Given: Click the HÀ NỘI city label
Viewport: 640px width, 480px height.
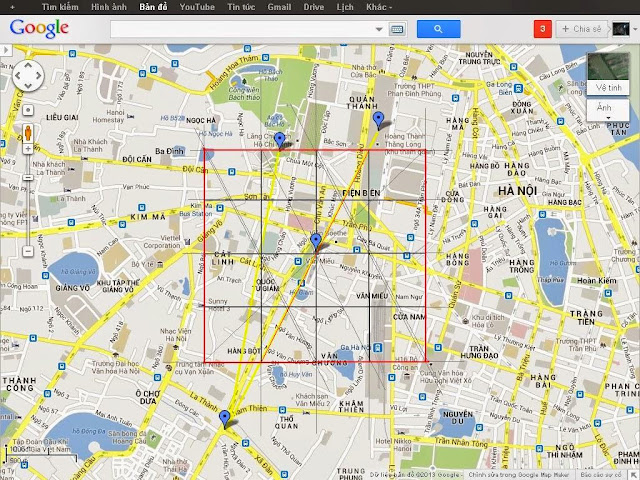Looking at the screenshot, I should [517, 191].
